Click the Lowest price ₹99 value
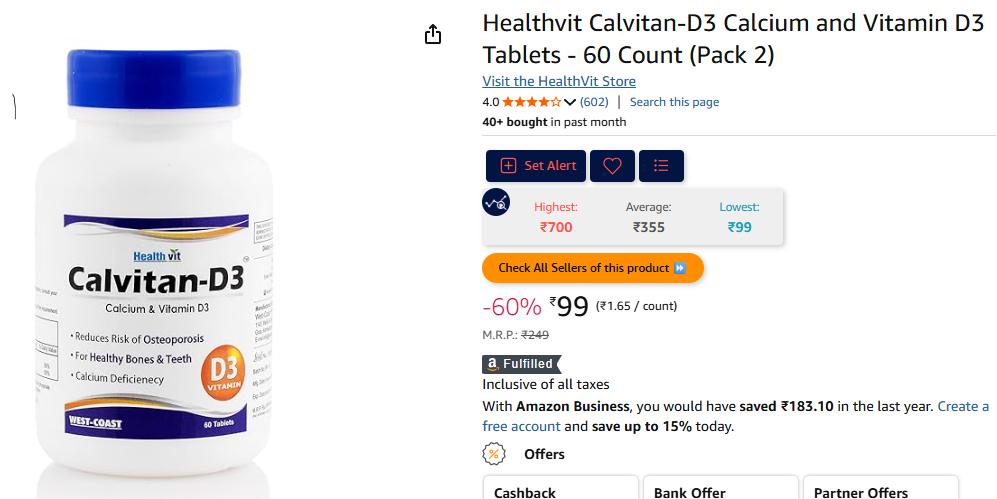Image resolution: width=997 pixels, height=499 pixels. pos(739,227)
